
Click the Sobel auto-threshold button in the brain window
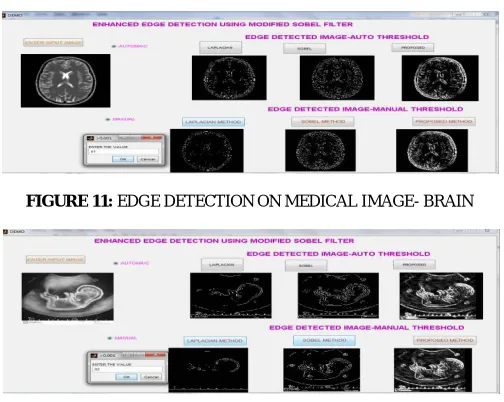pyautogui.click(x=304, y=49)
